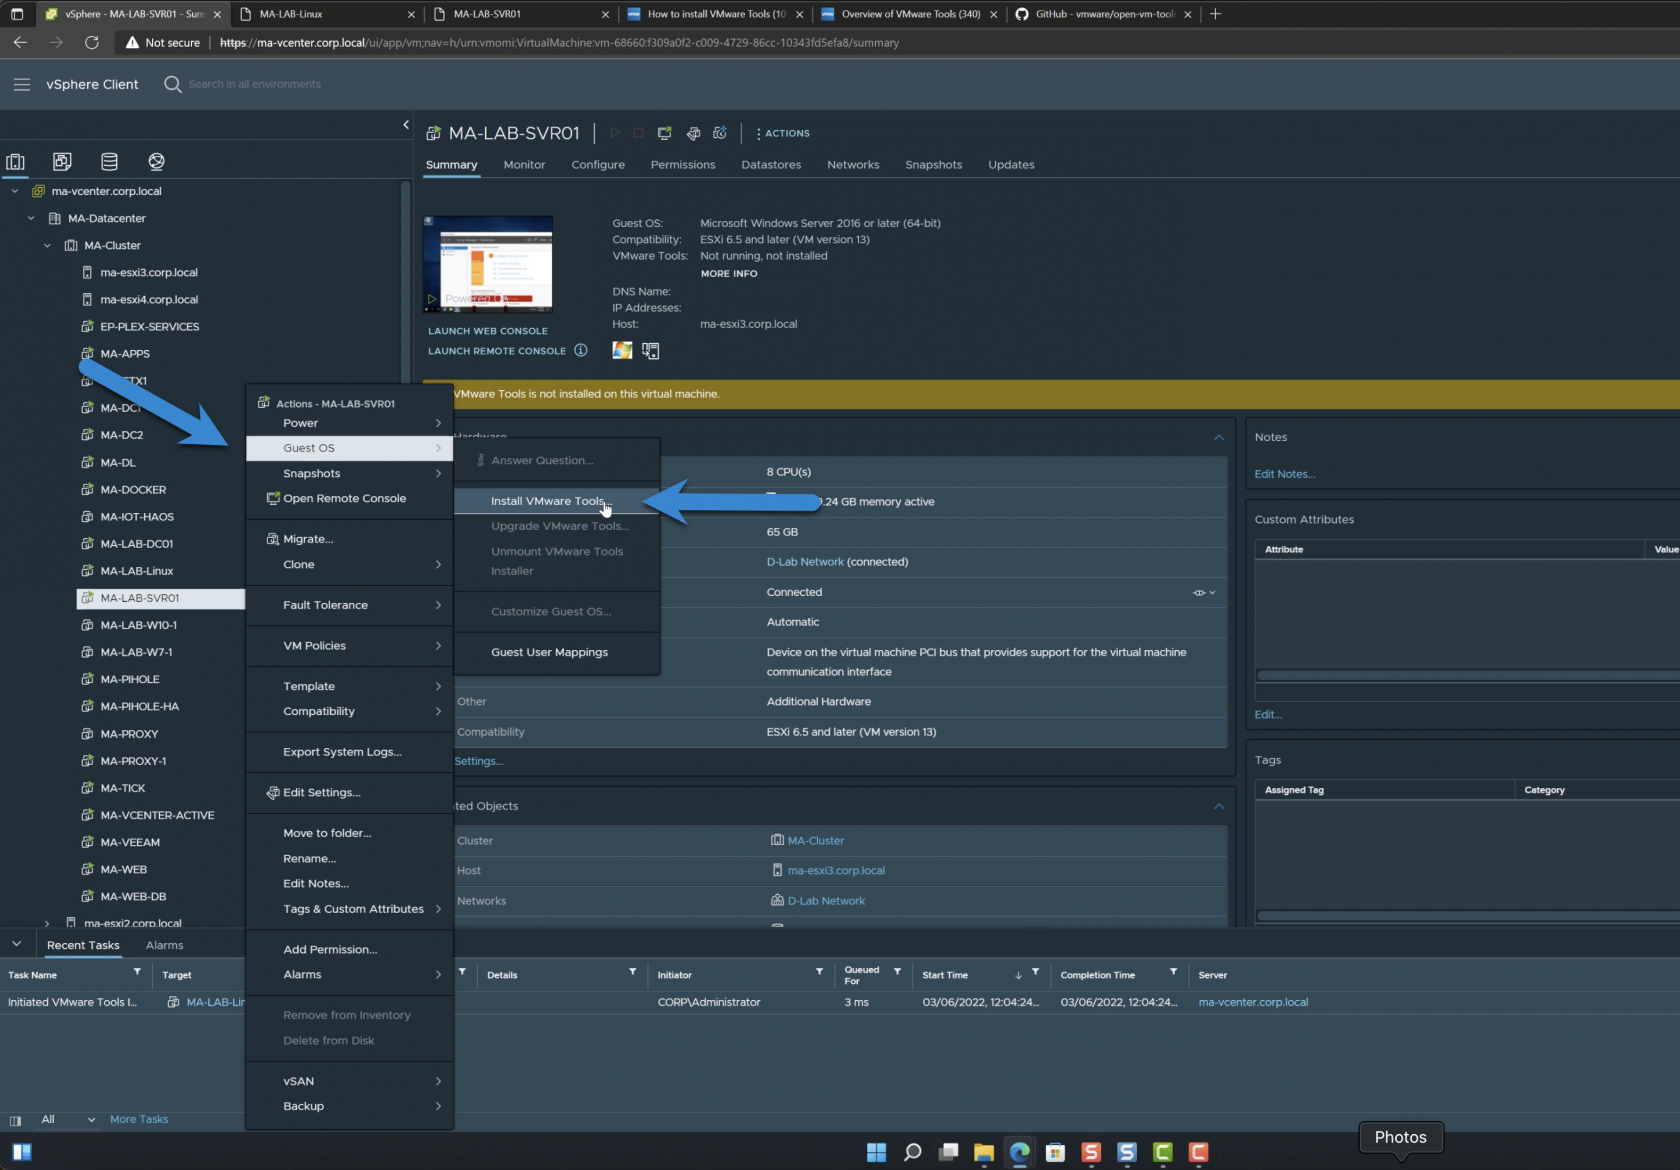Click the Windows Start button on taskbar

(x=876, y=1152)
